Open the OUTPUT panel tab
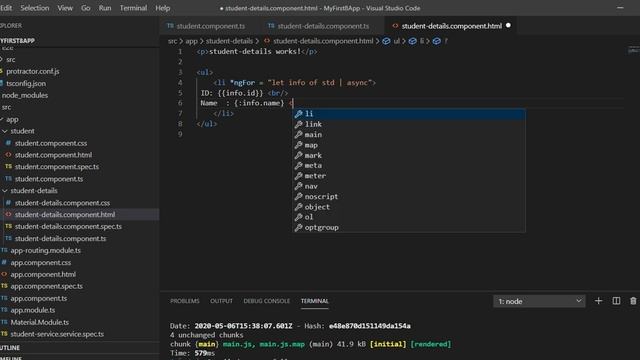The image size is (640, 360). pos(221,301)
